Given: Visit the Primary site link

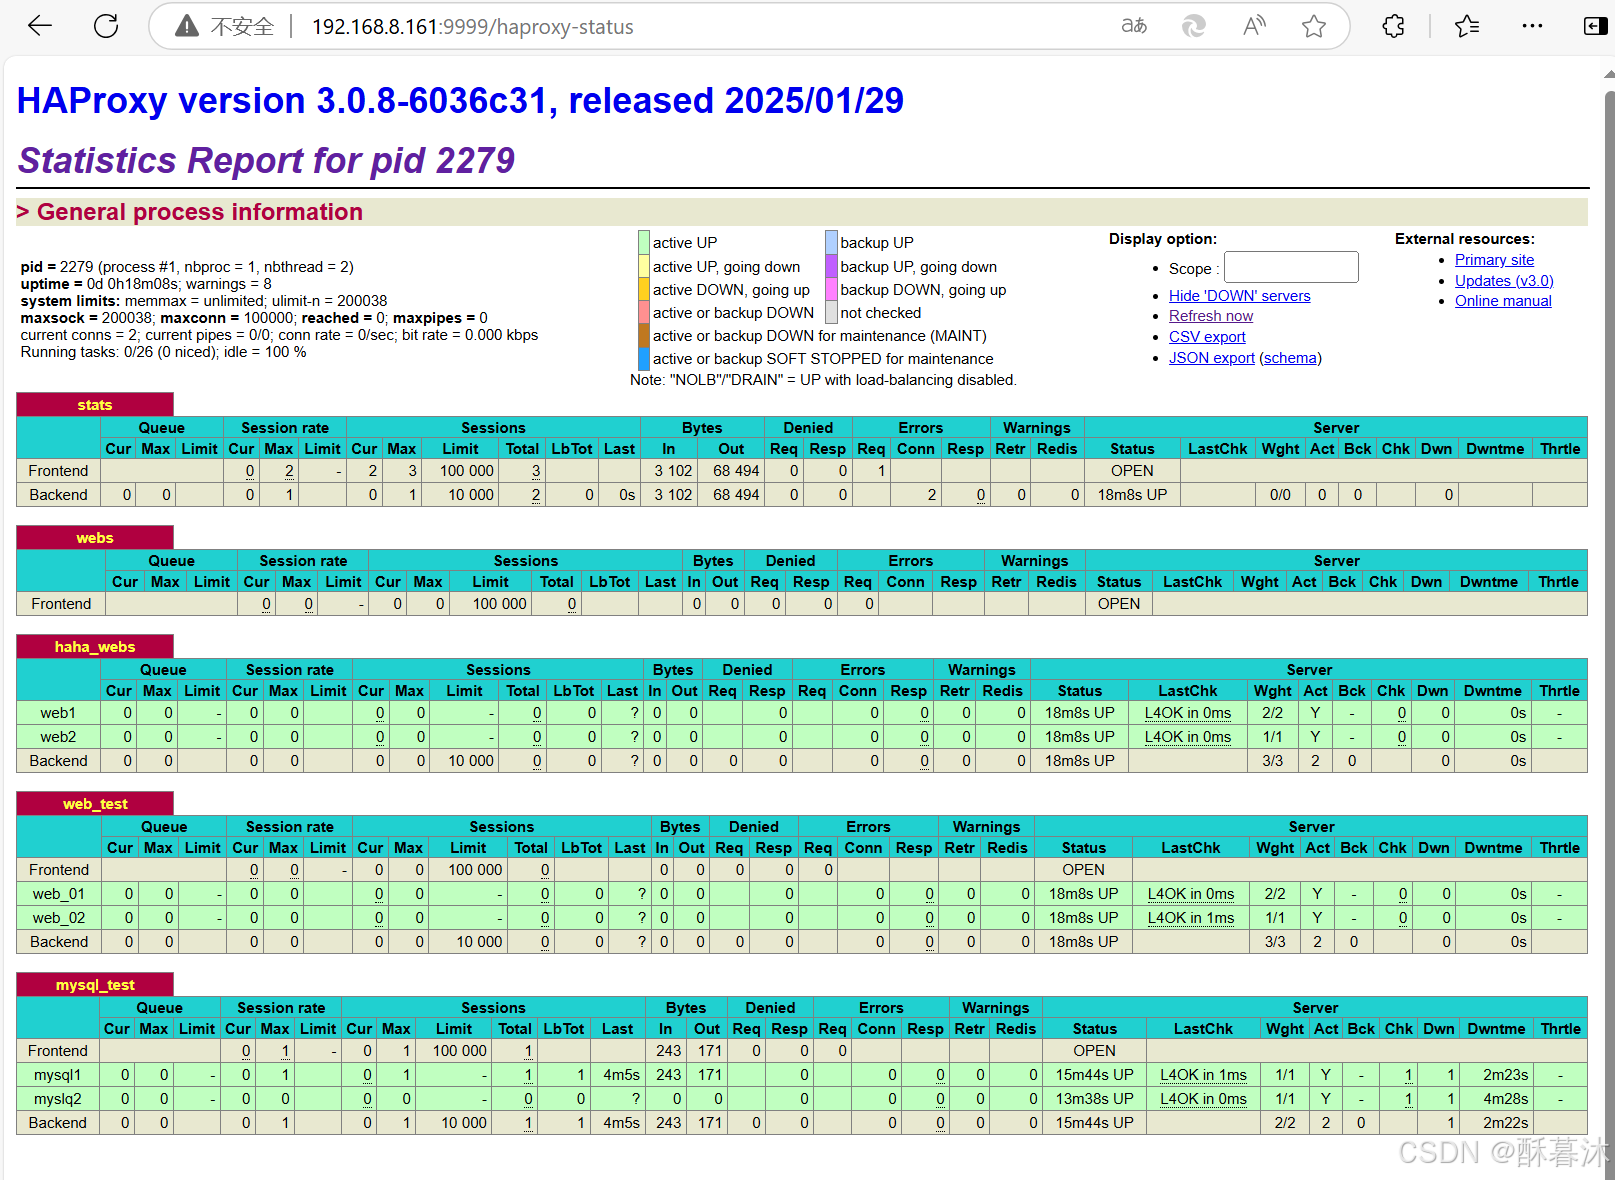Looking at the screenshot, I should 1494,260.
